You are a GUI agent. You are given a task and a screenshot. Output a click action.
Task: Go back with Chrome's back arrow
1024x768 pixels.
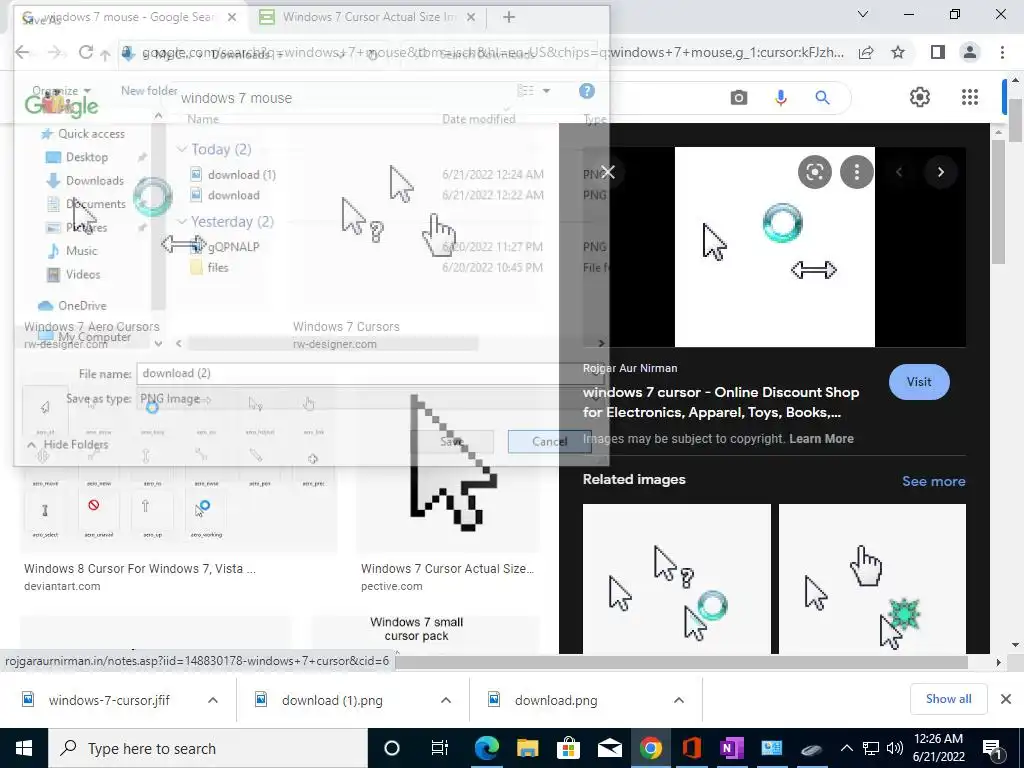click(22, 52)
